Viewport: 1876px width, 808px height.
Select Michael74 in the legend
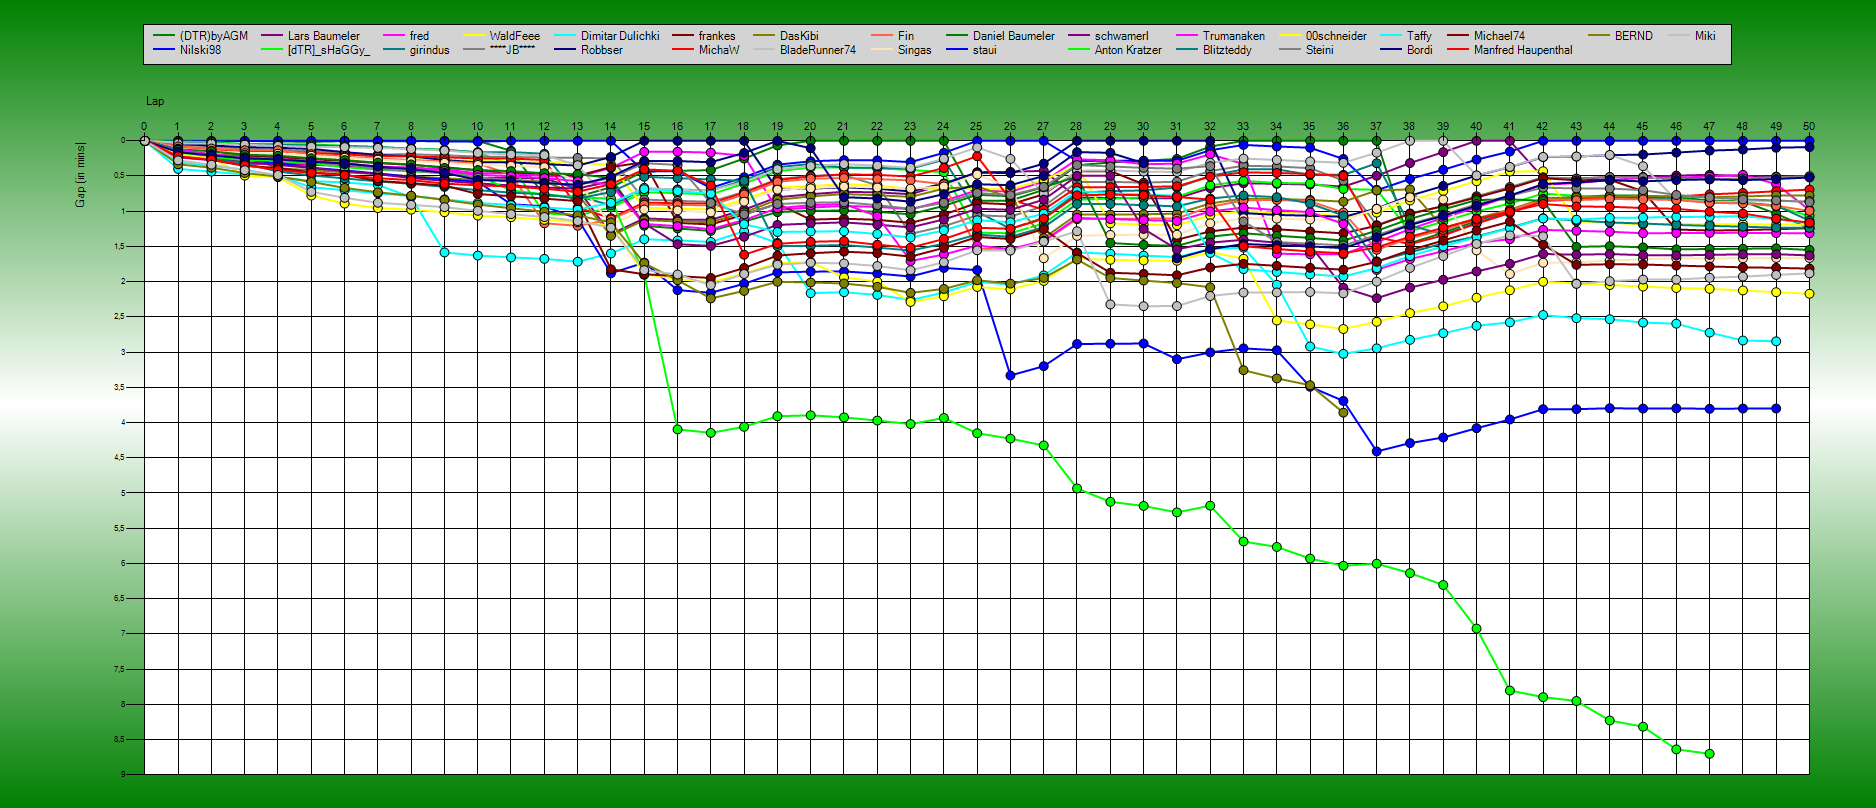1486,36
